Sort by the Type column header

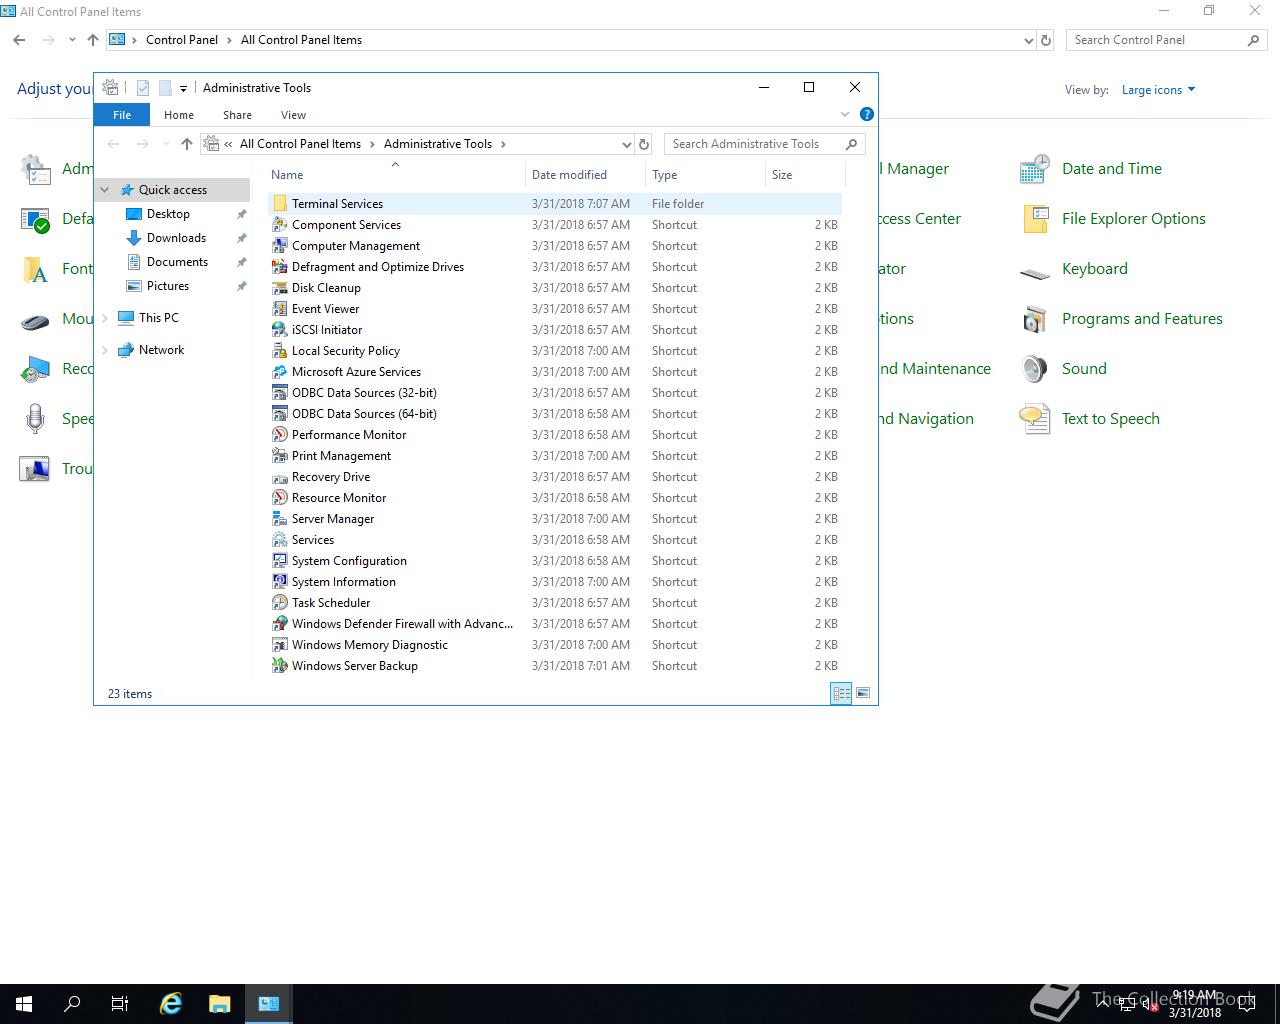705,175
